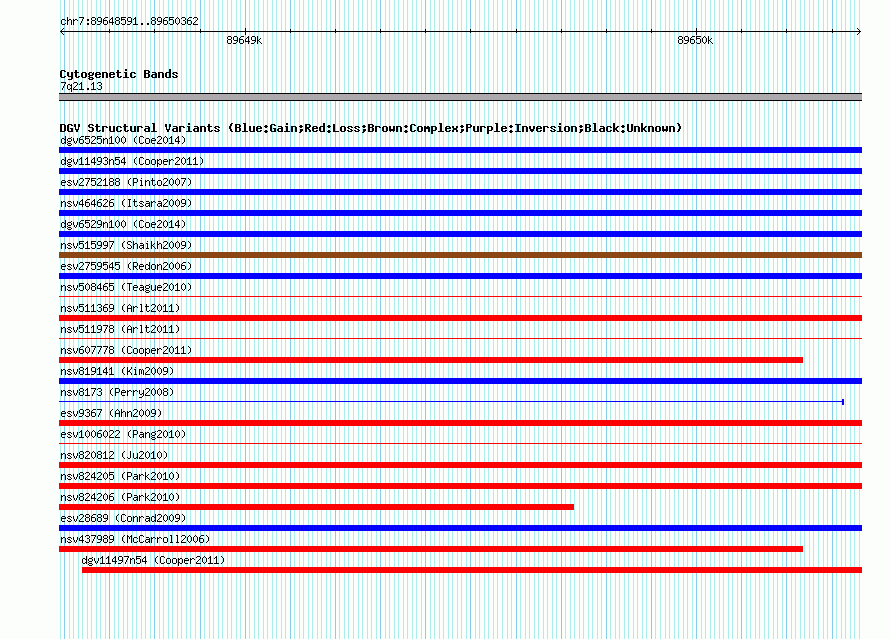Click nsv511978 (Arlt2011) label

click(x=120, y=329)
